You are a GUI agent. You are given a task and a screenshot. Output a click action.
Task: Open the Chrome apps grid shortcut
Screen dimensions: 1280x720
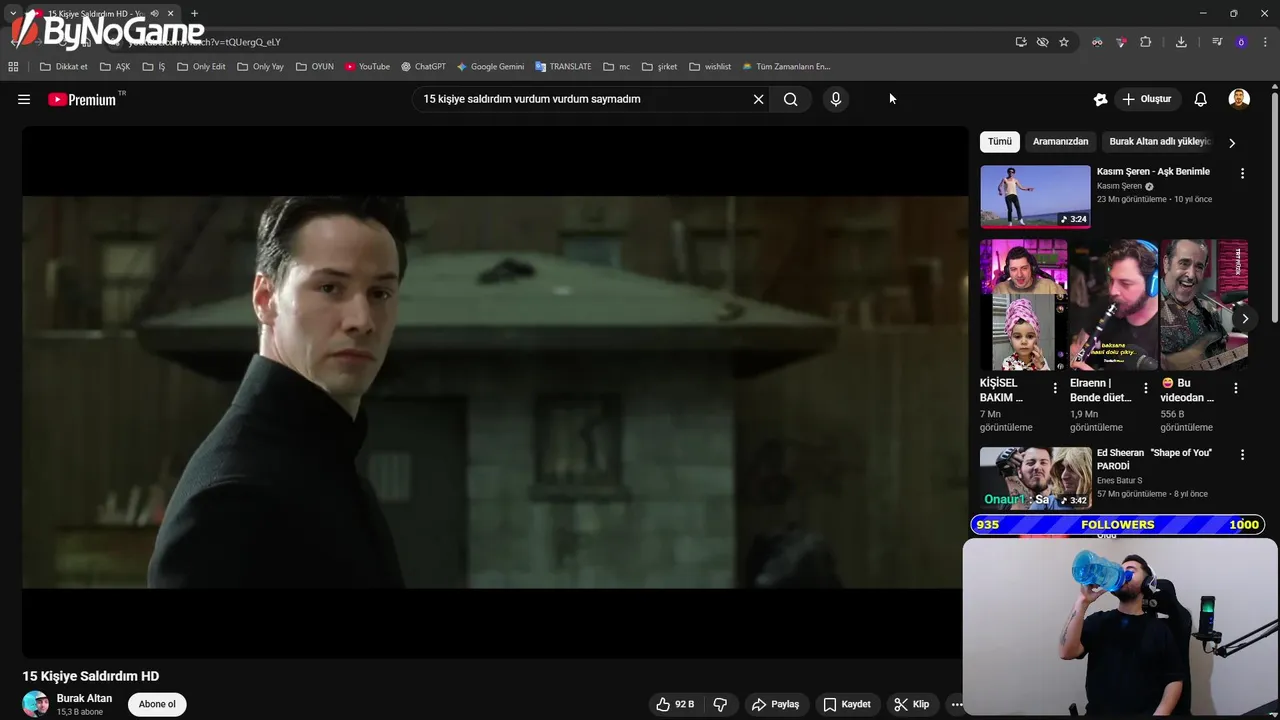(x=13, y=67)
